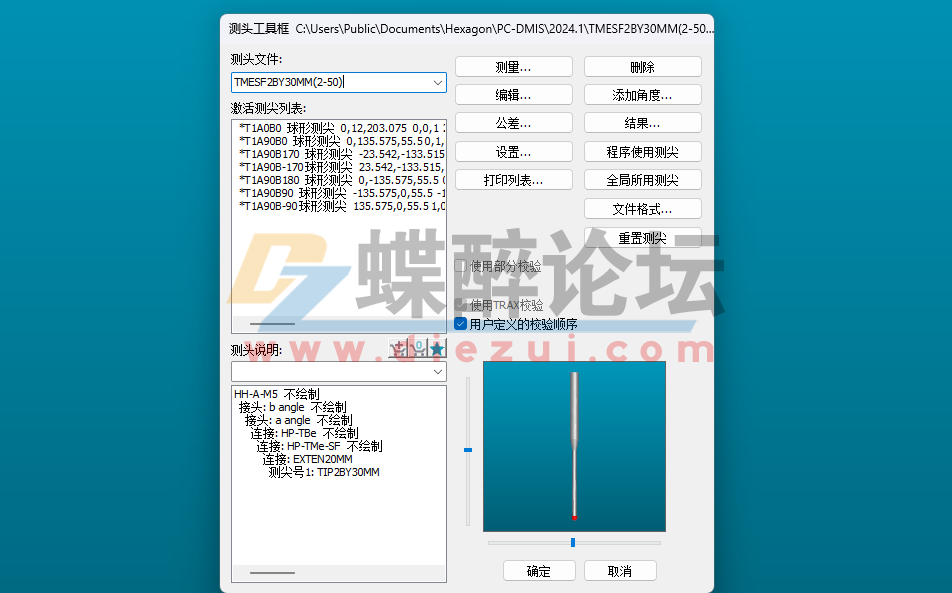Click the 结果 button
Image resolution: width=952 pixels, height=593 pixels.
[642, 123]
